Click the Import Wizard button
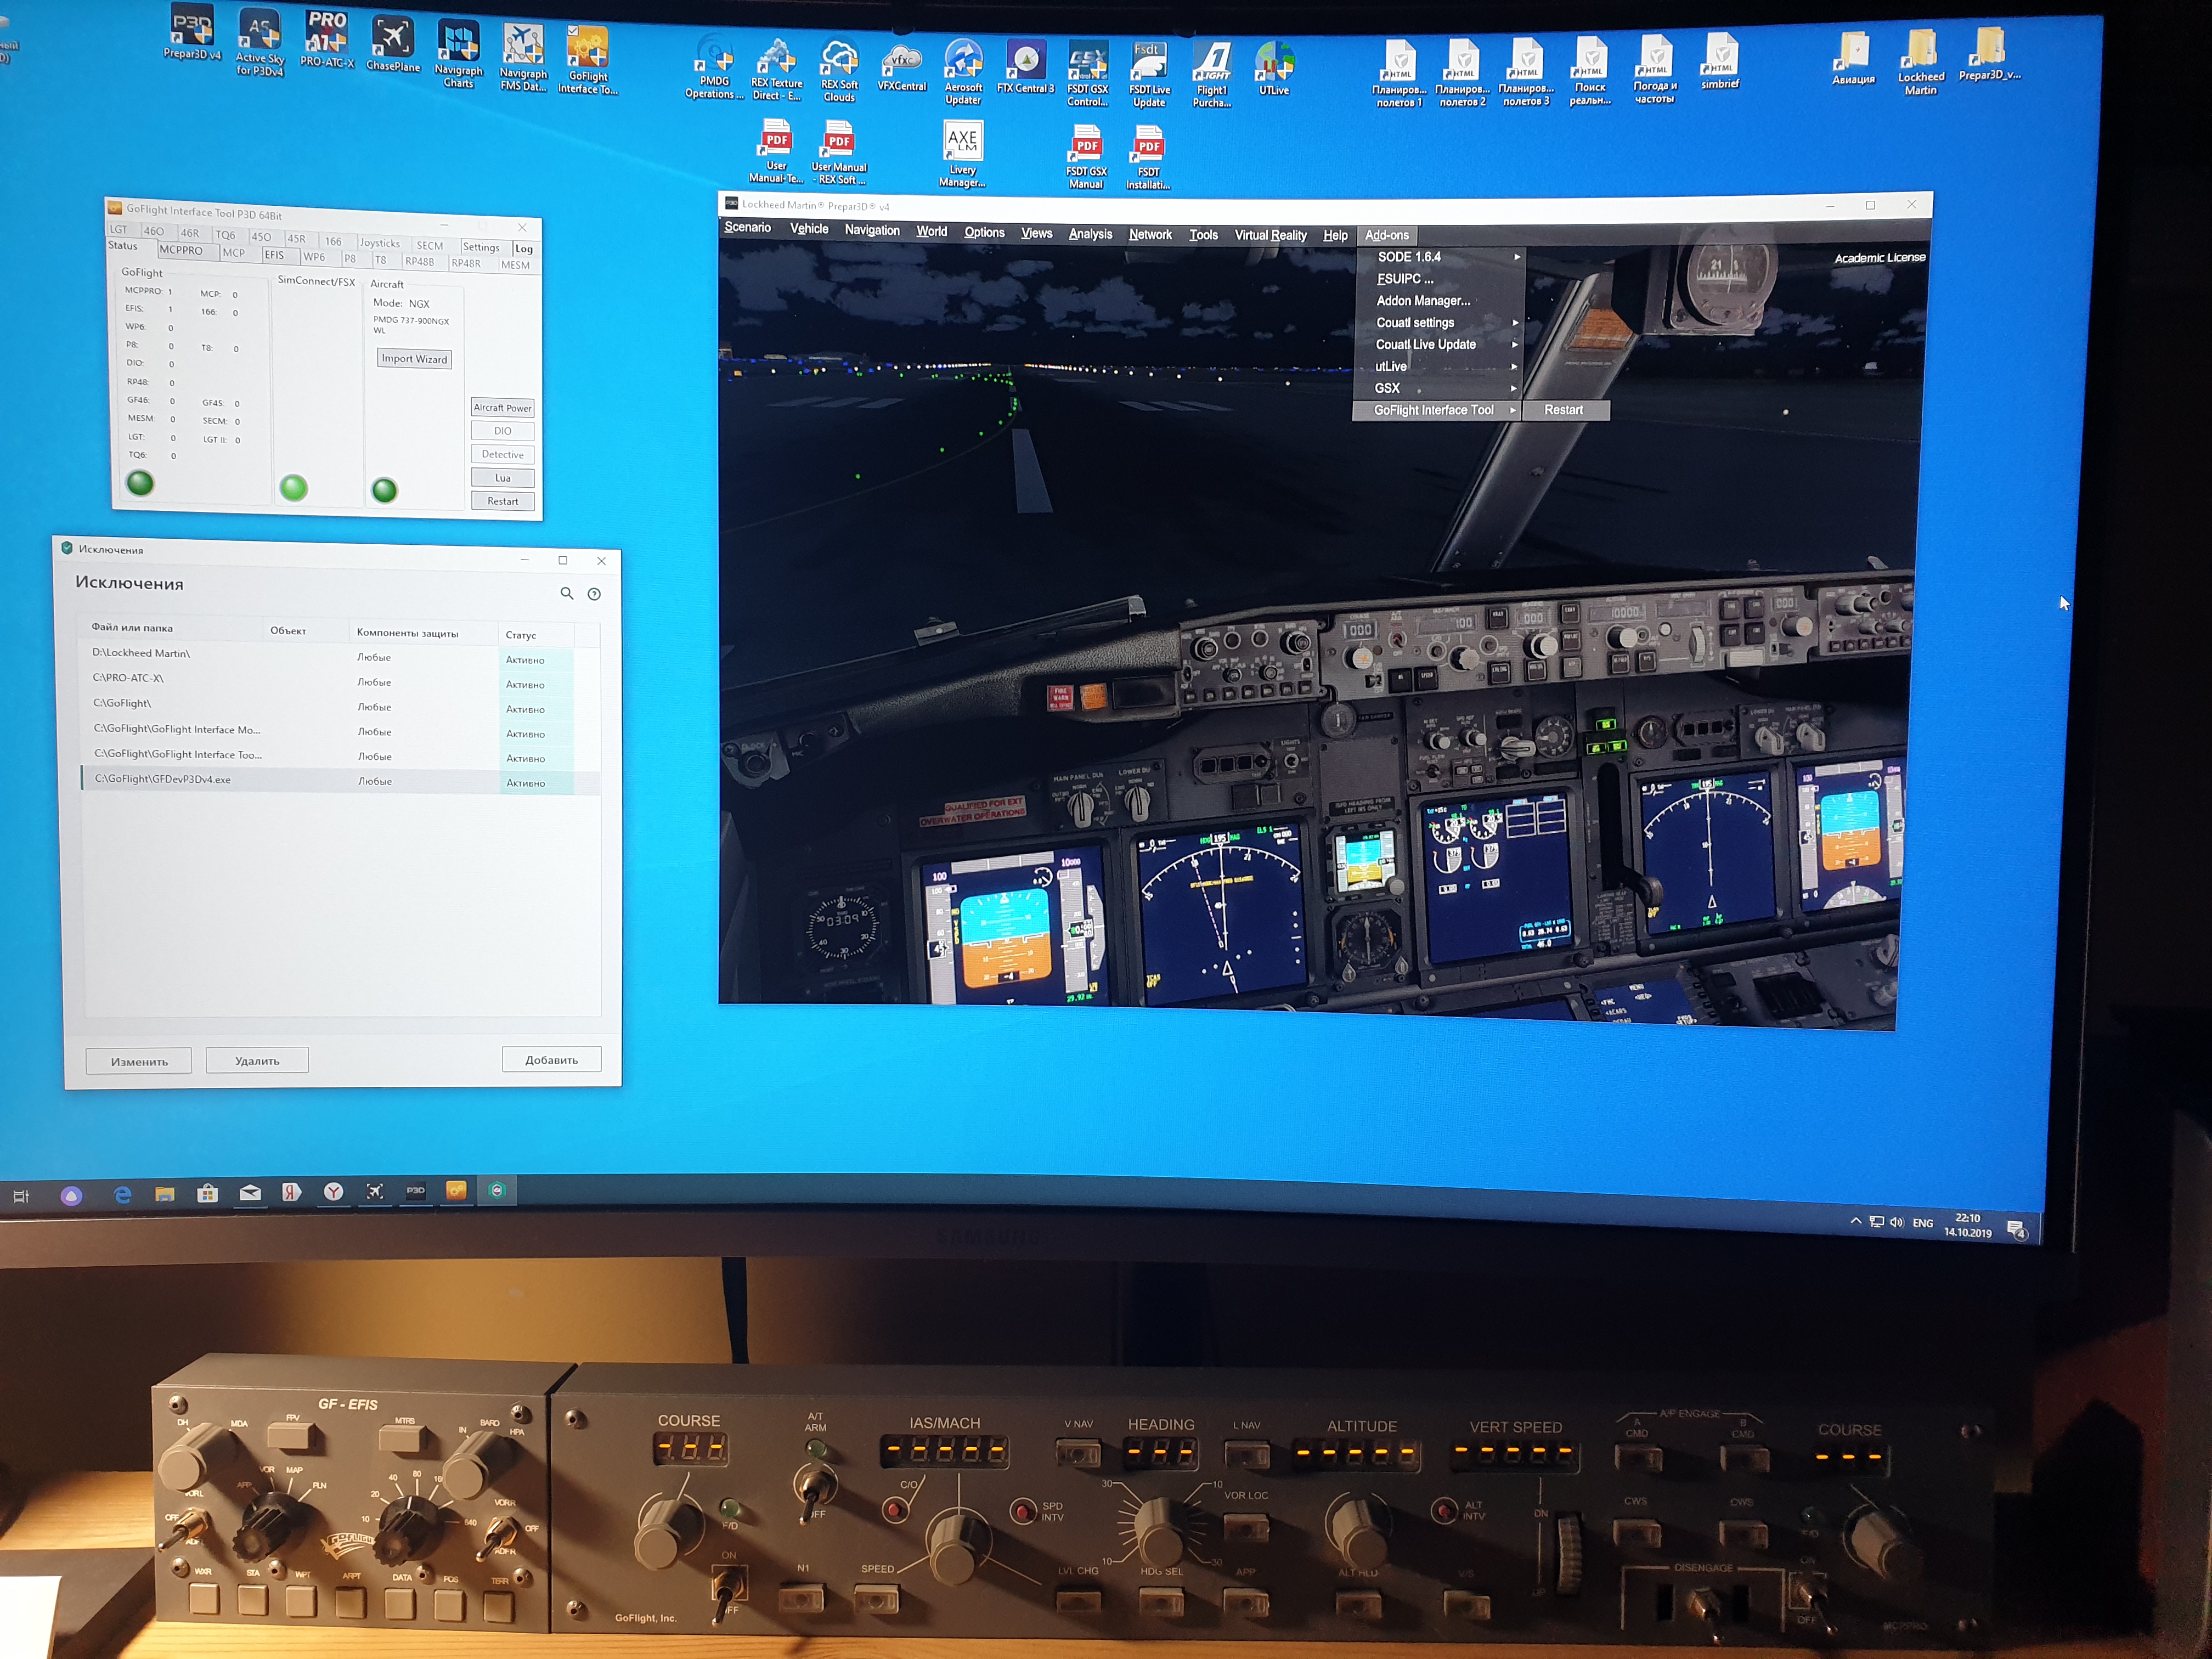 pyautogui.click(x=414, y=359)
